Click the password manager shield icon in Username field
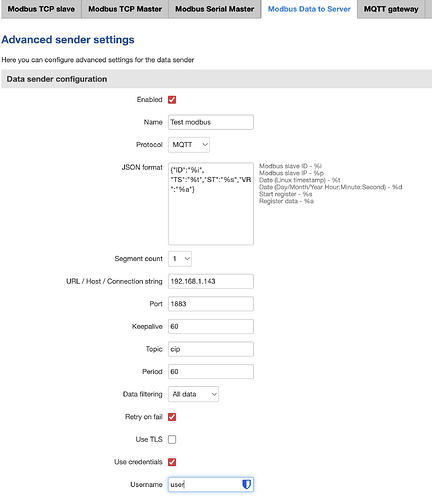This screenshot has width=432, height=499. pyautogui.click(x=246, y=484)
